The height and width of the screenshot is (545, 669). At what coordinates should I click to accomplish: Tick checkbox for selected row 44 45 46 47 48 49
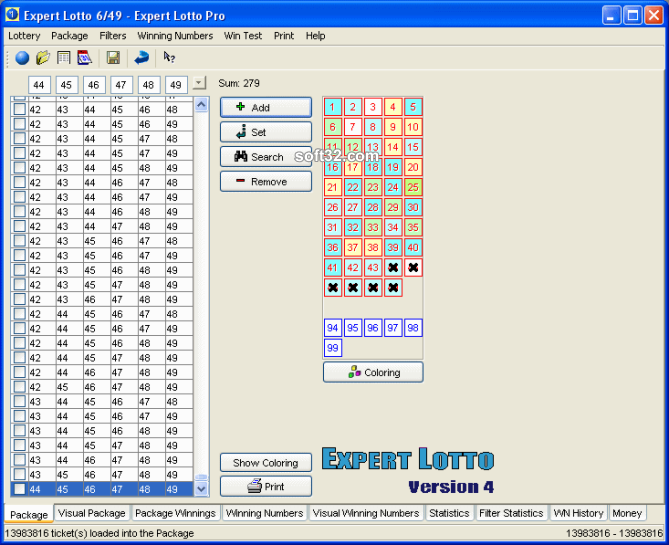(x=19, y=489)
